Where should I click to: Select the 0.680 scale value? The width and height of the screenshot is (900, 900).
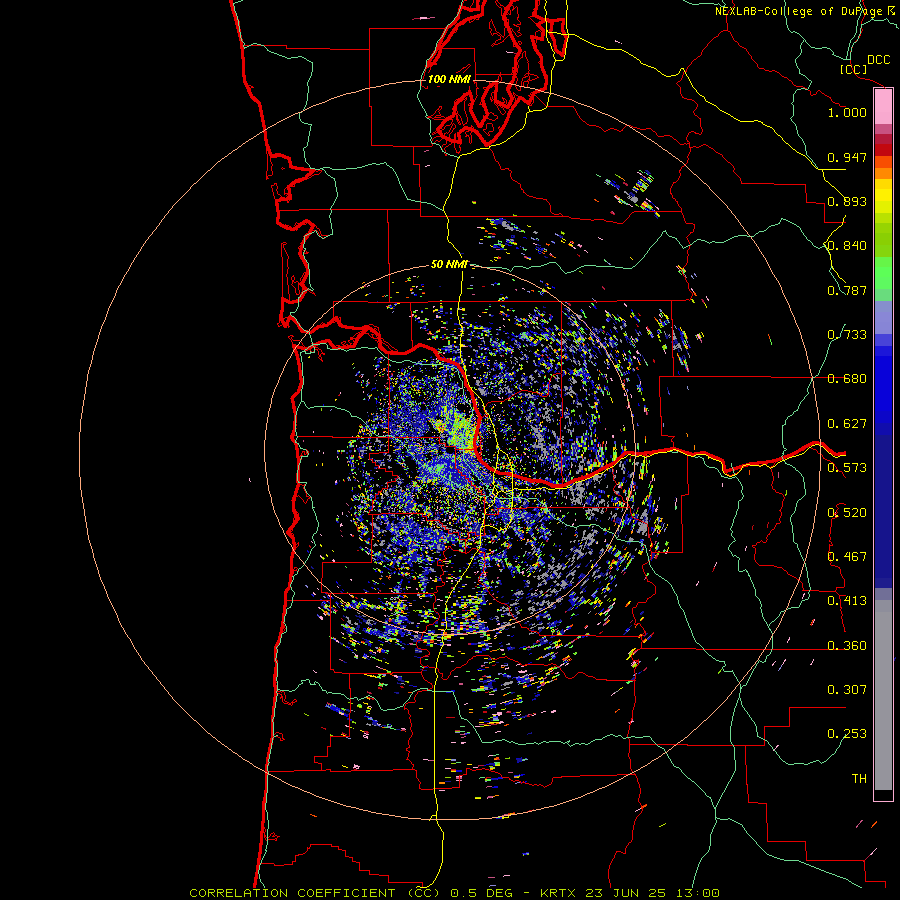(847, 379)
